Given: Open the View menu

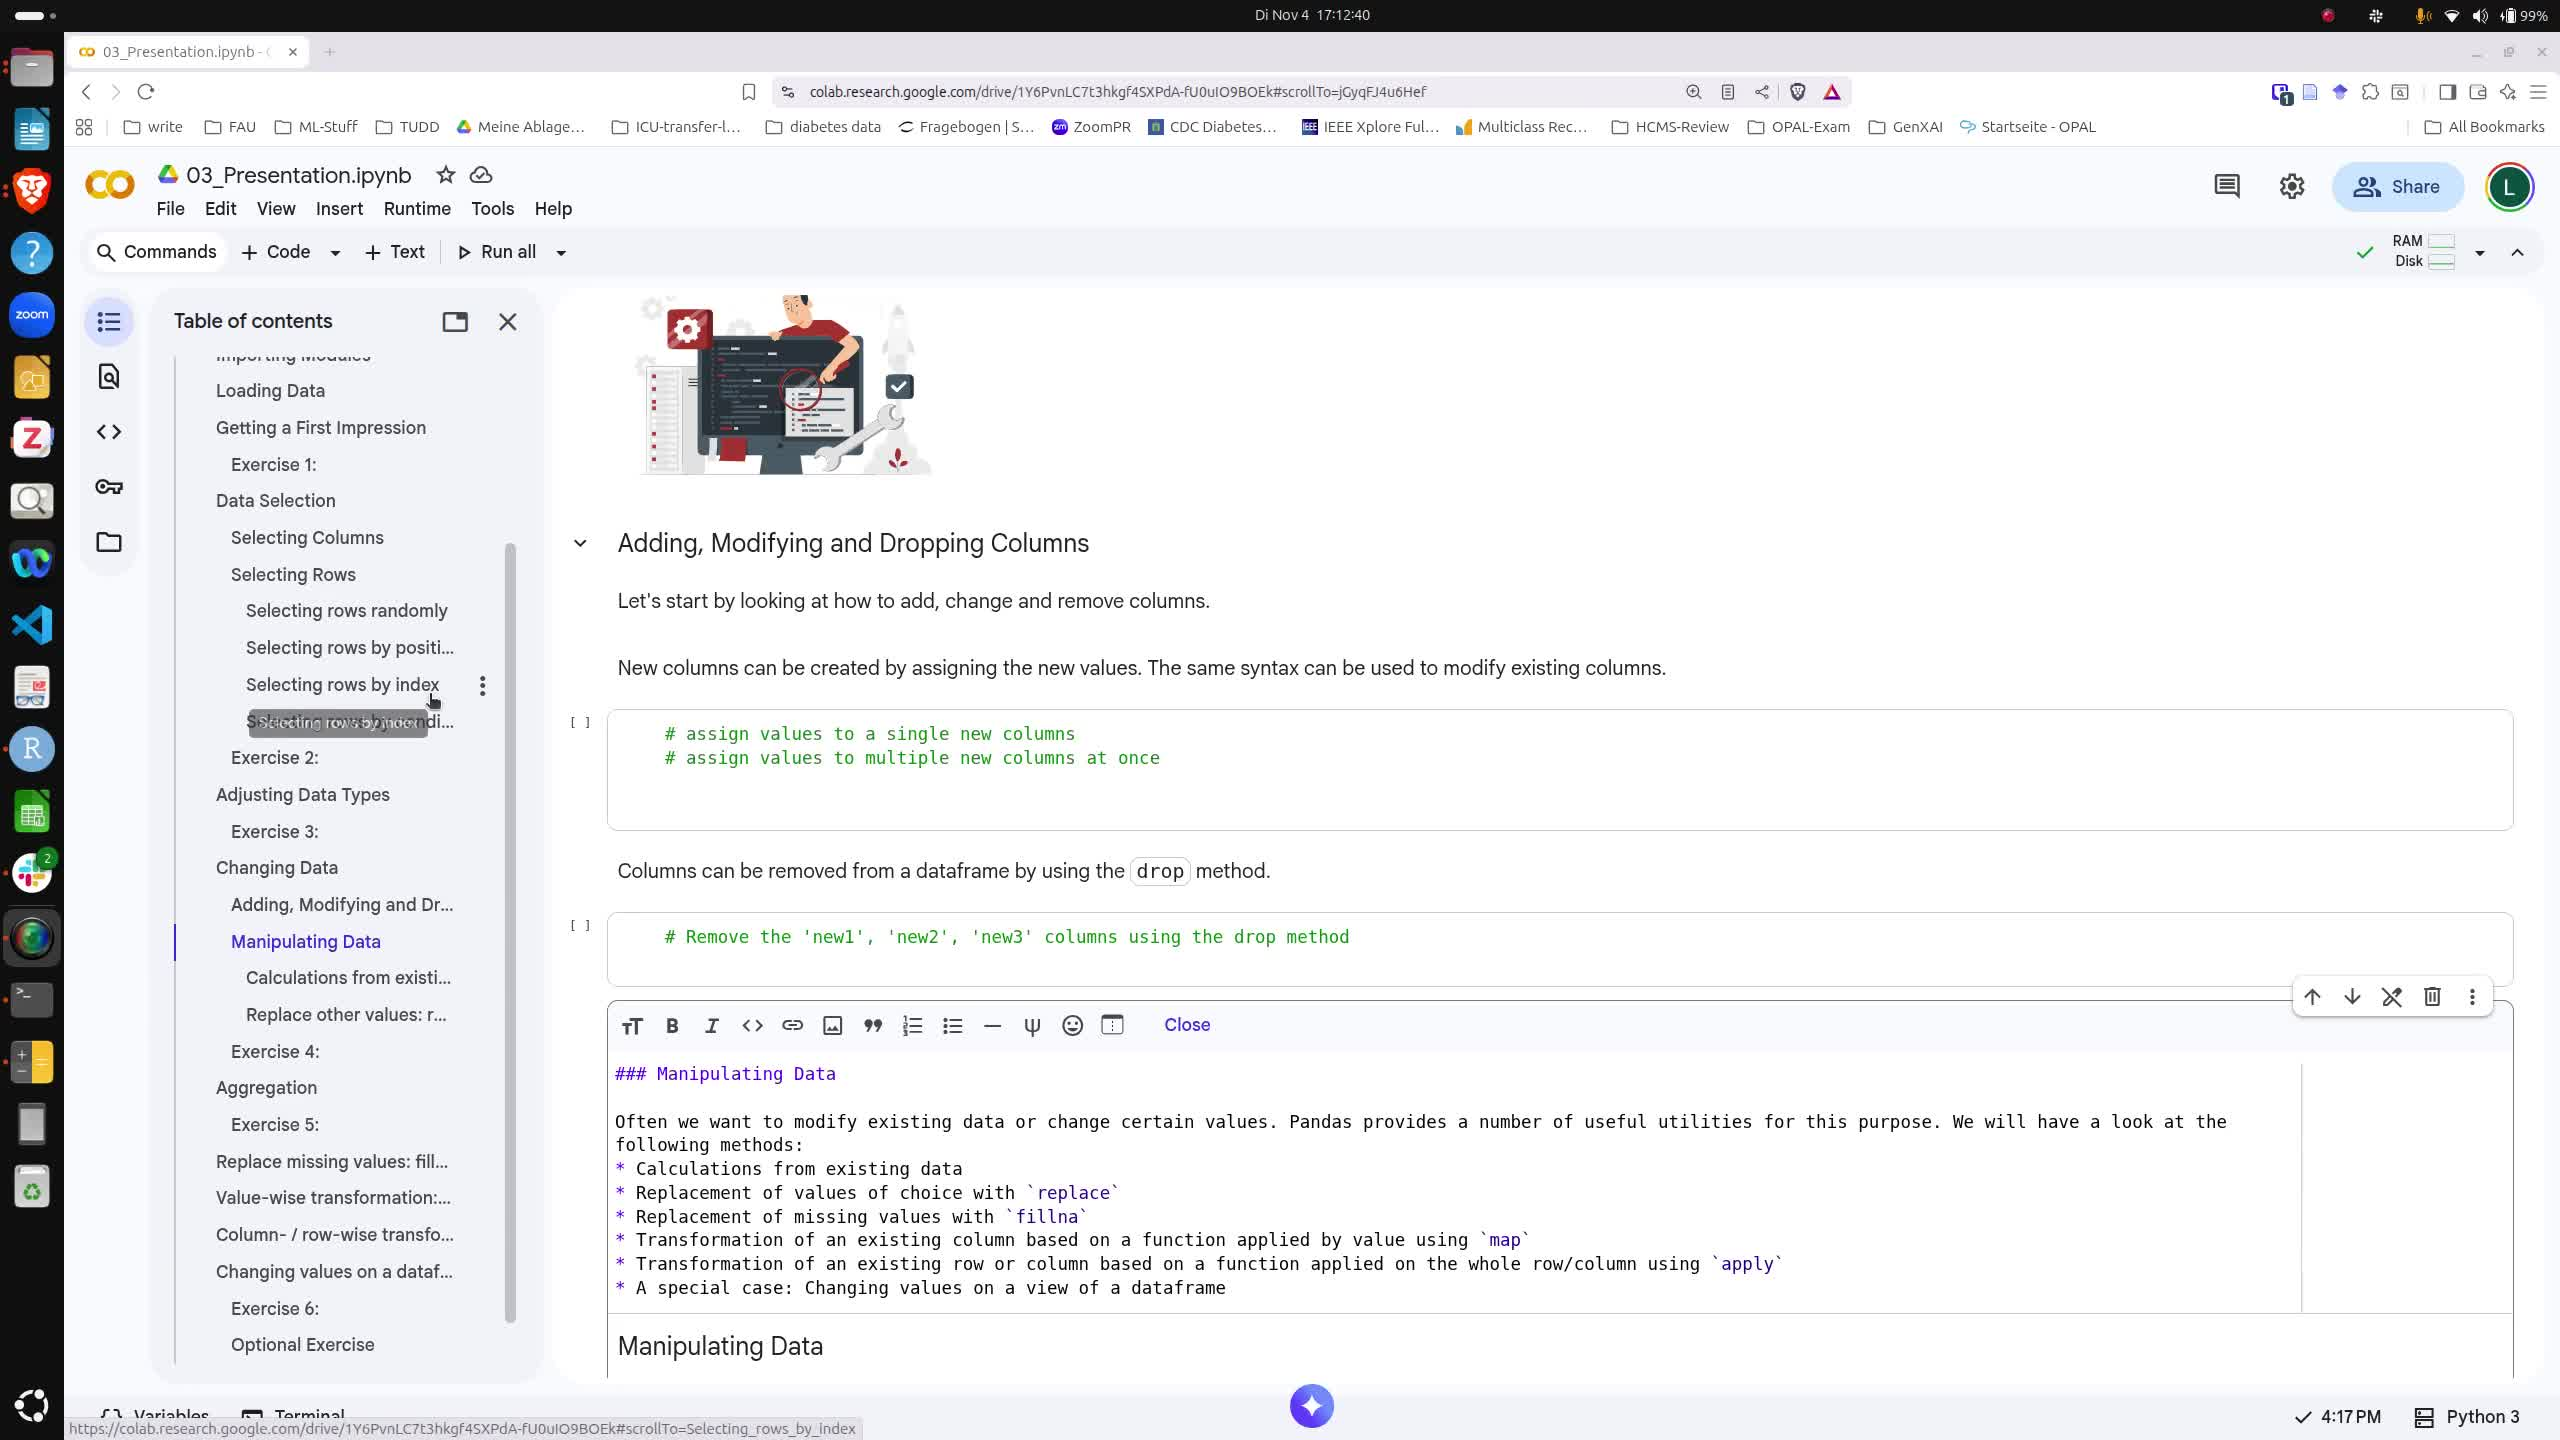Looking at the screenshot, I should pos(276,209).
